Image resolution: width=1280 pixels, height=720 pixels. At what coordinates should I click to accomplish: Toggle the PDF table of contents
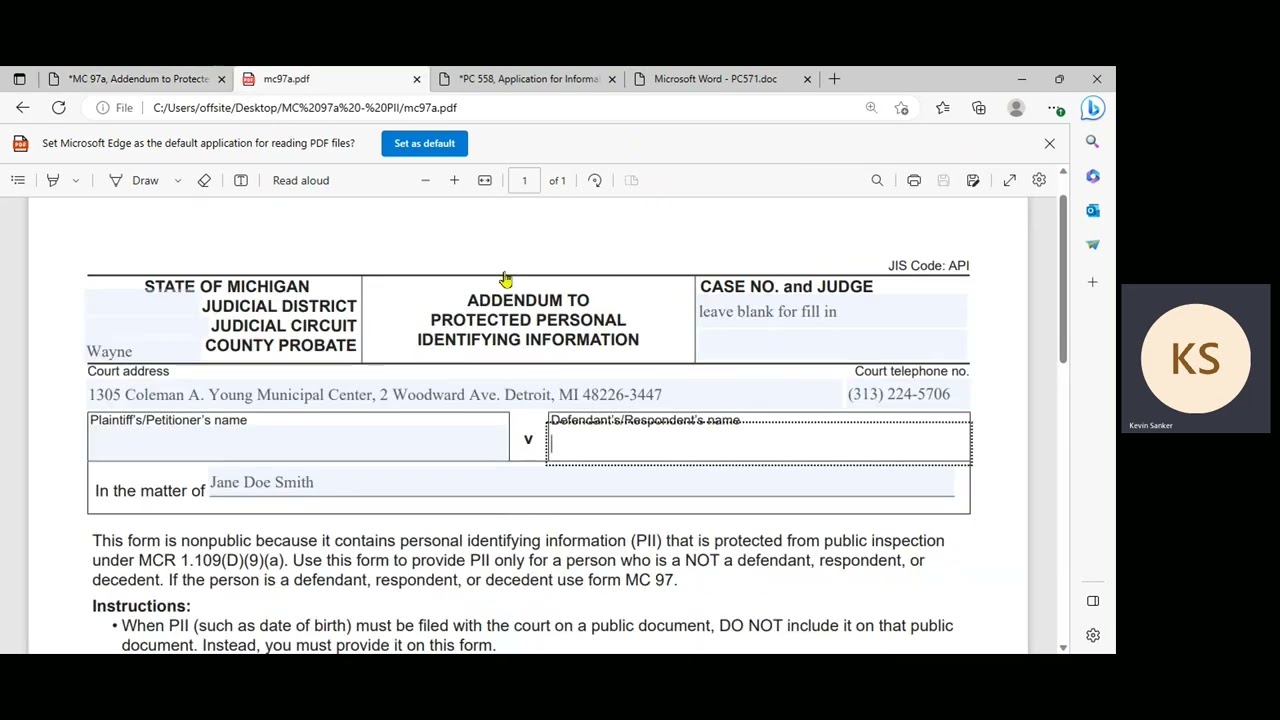coord(18,181)
